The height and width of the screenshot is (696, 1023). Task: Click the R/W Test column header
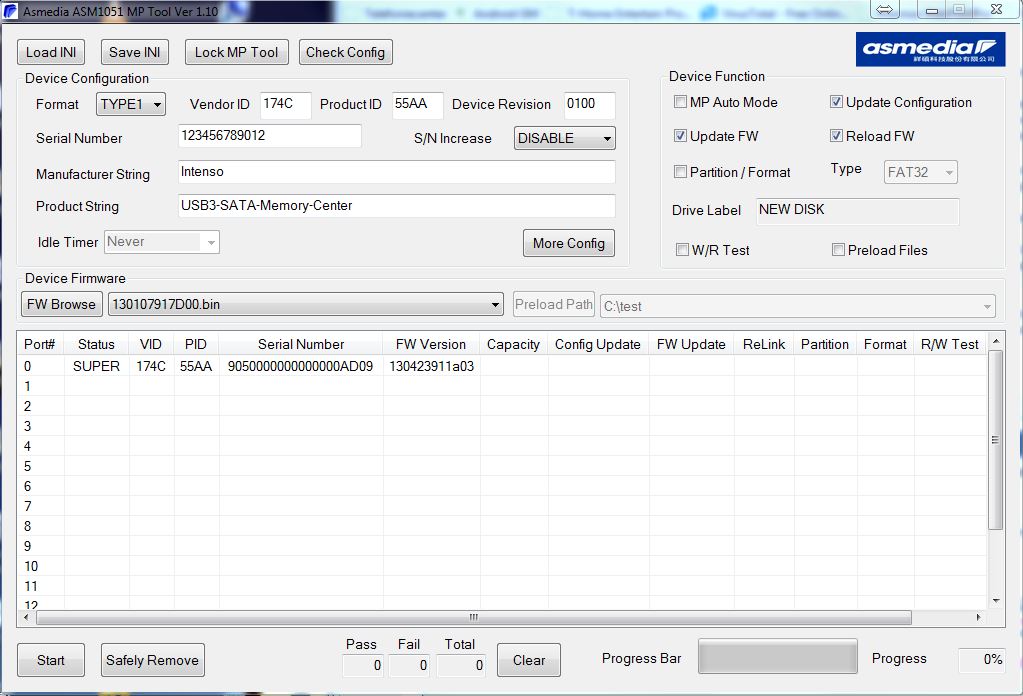(x=950, y=344)
